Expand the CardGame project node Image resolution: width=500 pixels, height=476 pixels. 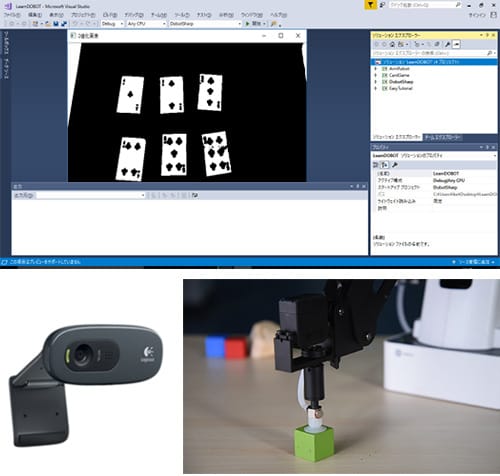click(376, 75)
